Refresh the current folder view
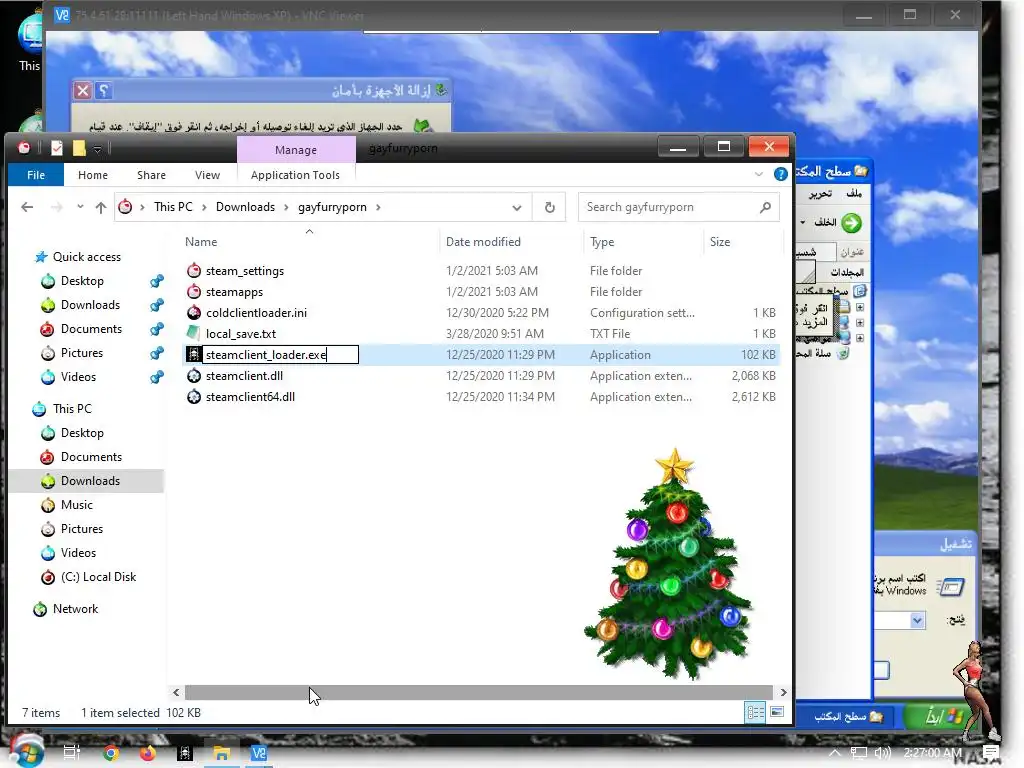 550,208
